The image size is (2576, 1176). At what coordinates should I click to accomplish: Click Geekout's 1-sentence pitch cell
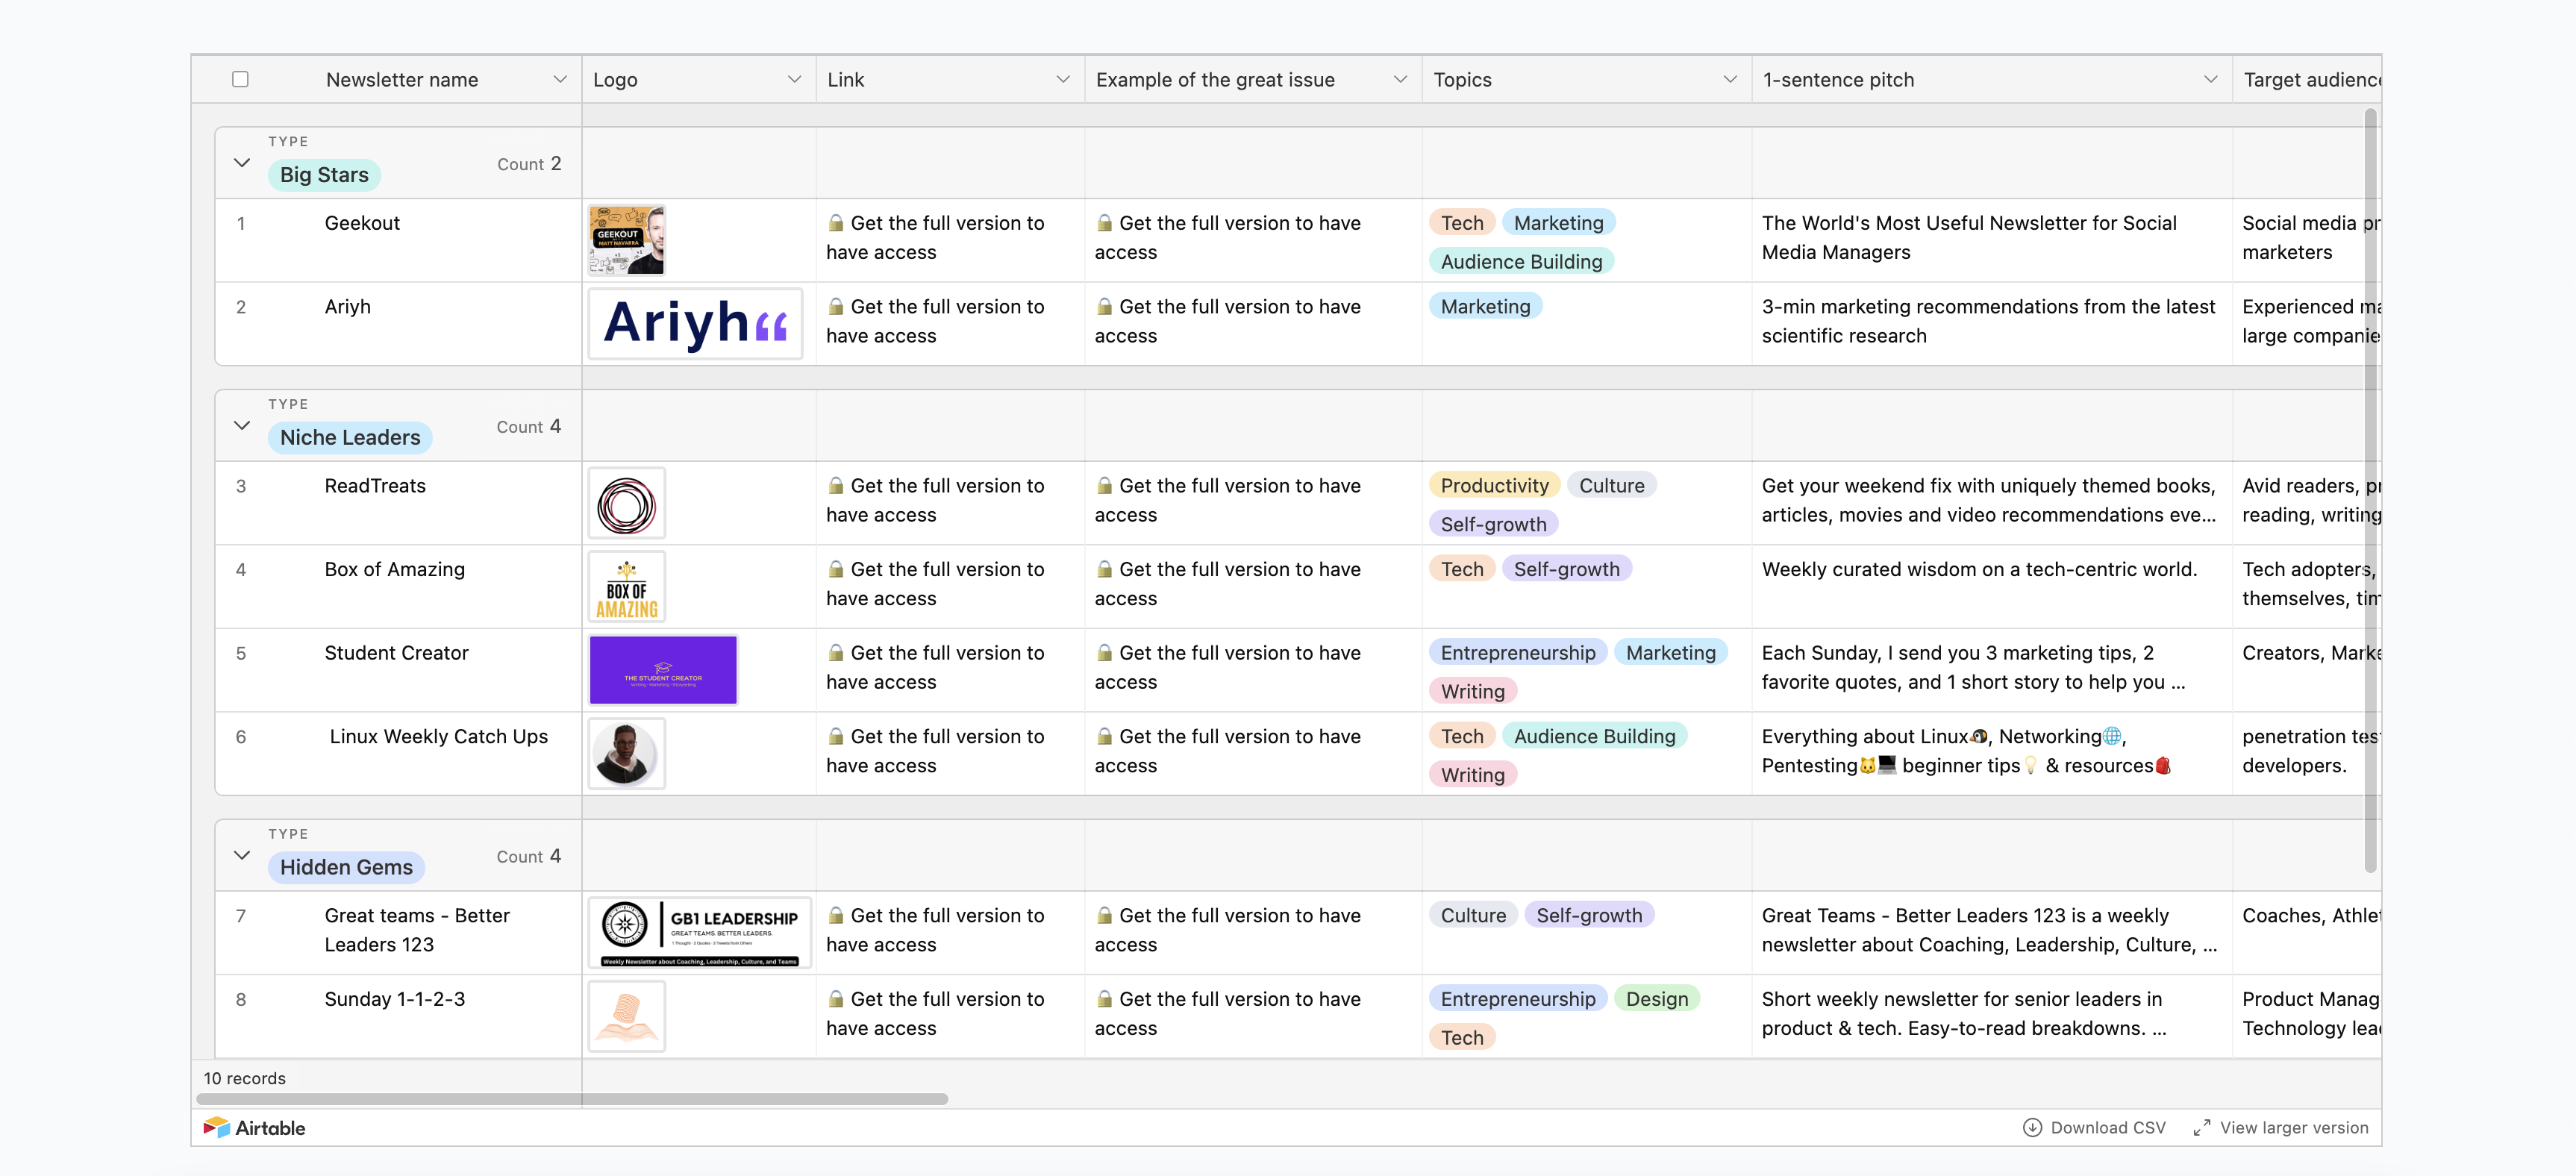1991,240
